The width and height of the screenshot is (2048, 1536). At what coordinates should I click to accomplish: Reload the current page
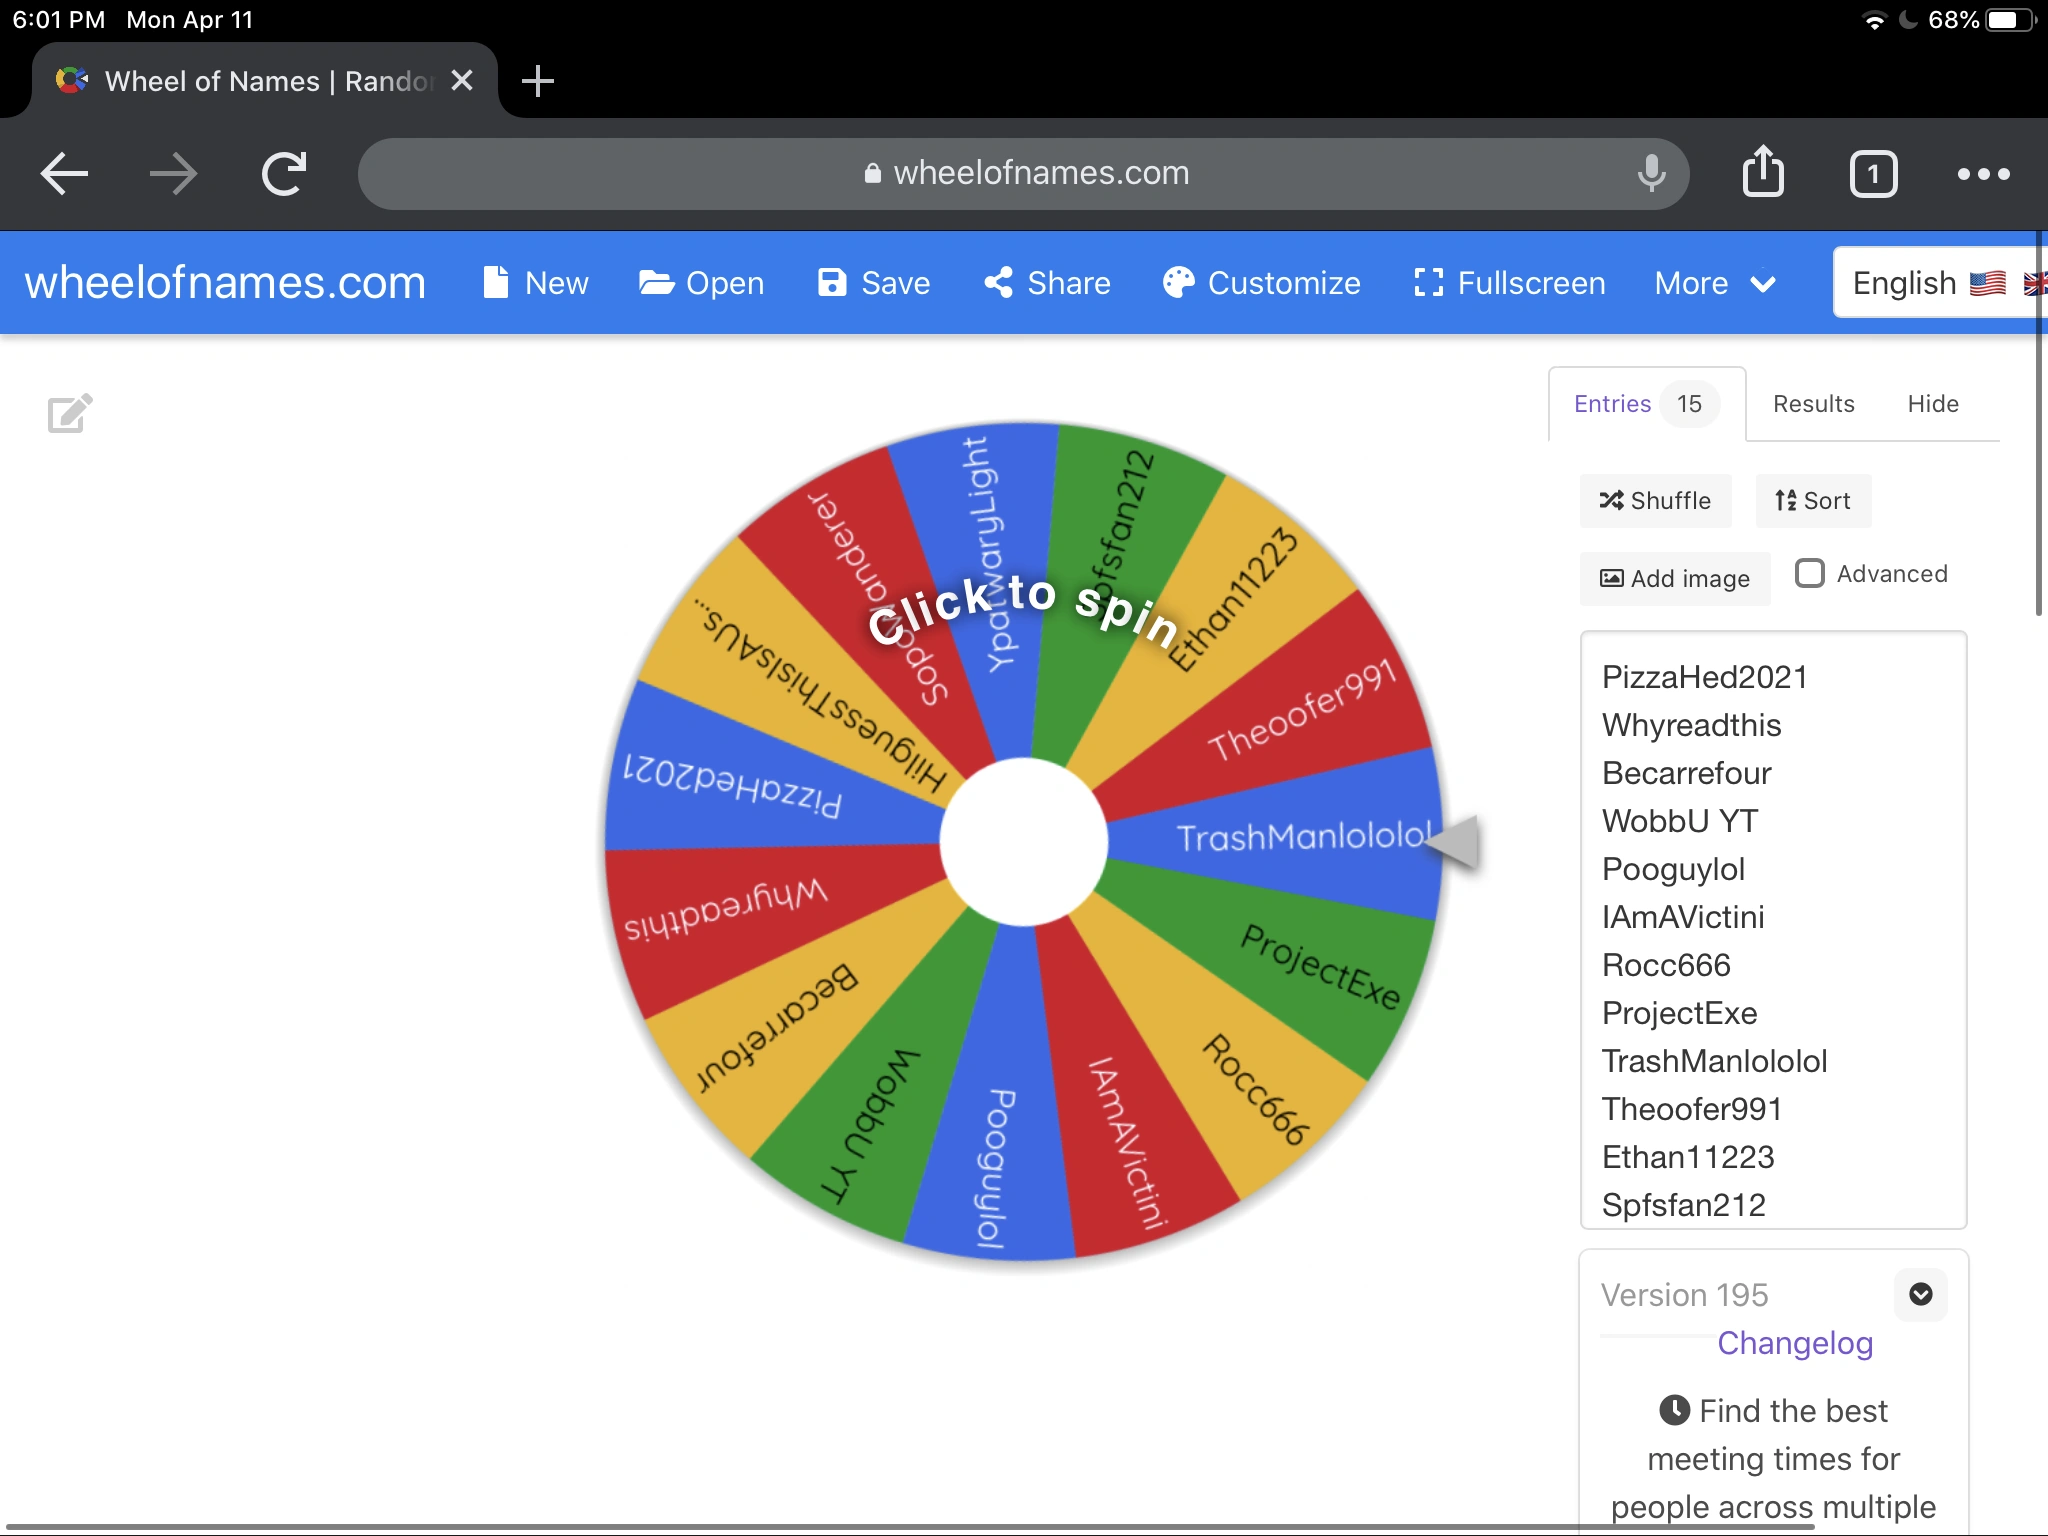[283, 173]
